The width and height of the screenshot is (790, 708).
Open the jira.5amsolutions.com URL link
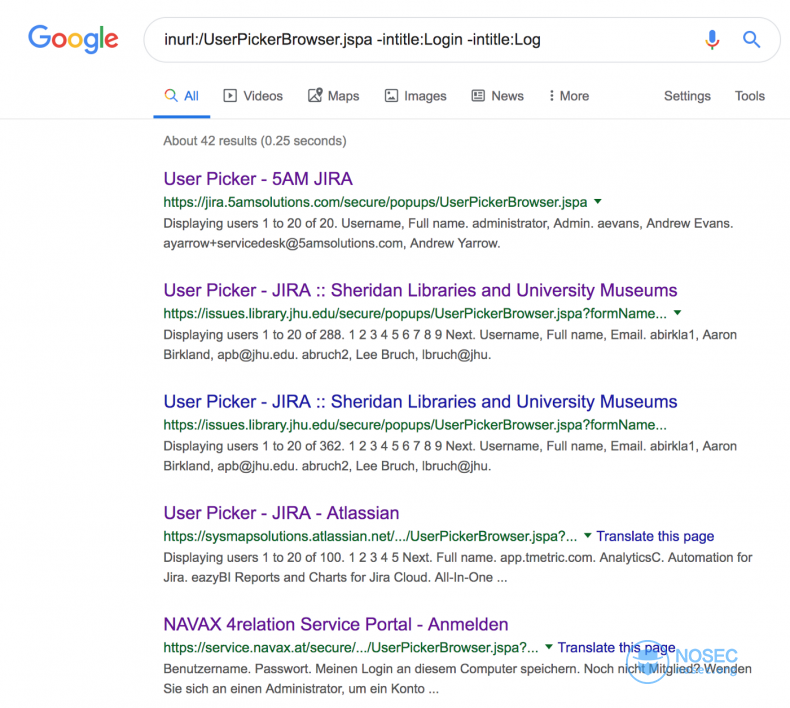tap(375, 202)
